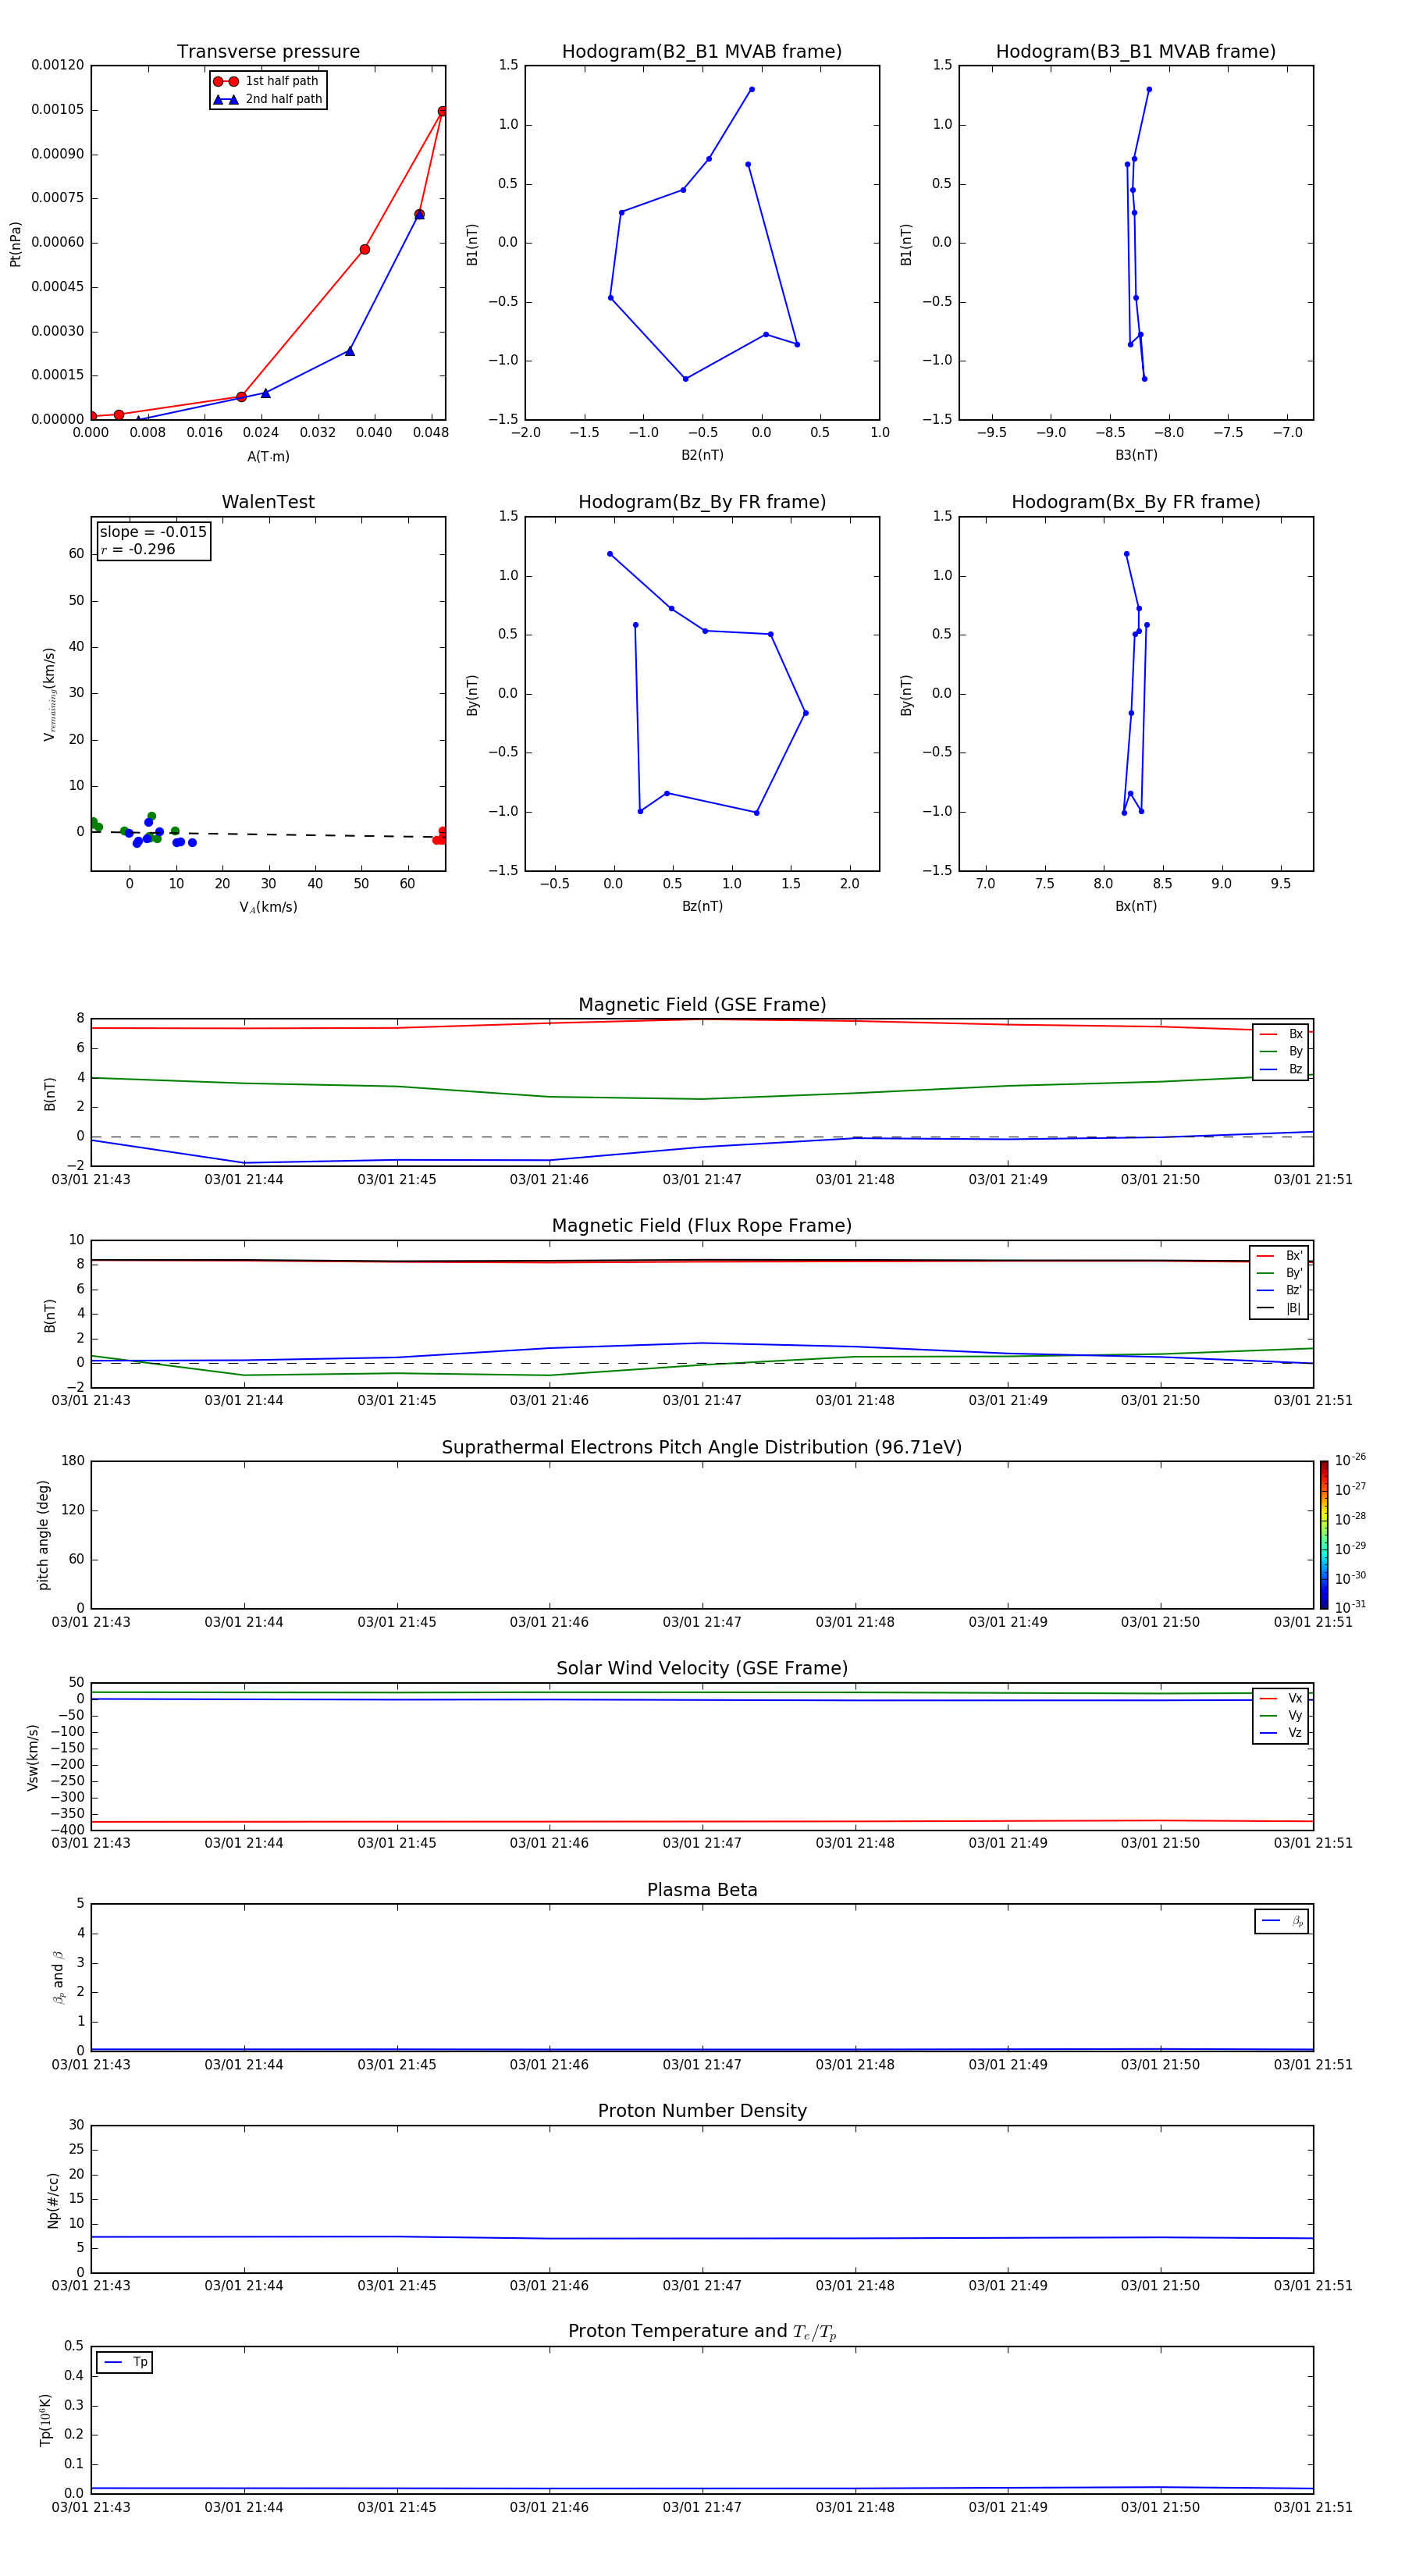Screen dimensions: 1405x2576
Task: Click the 'Bz'' legend entry in Flux Rope panel
Action: 1279,1290
